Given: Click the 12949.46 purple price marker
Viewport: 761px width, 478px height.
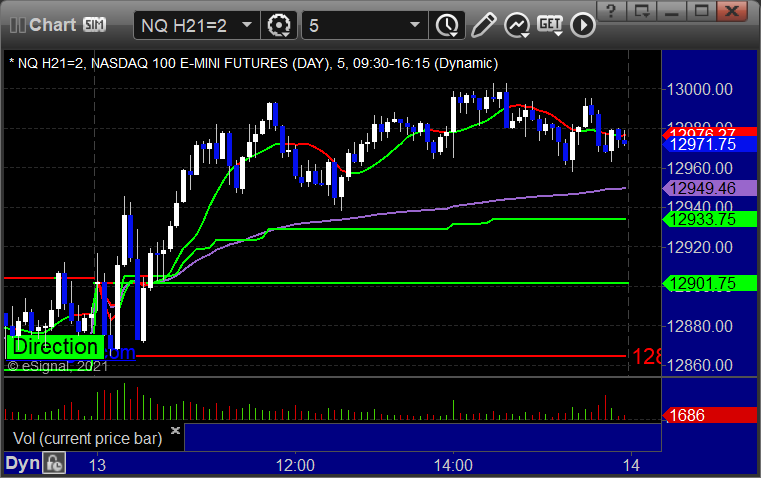Looking at the screenshot, I should coord(710,188).
